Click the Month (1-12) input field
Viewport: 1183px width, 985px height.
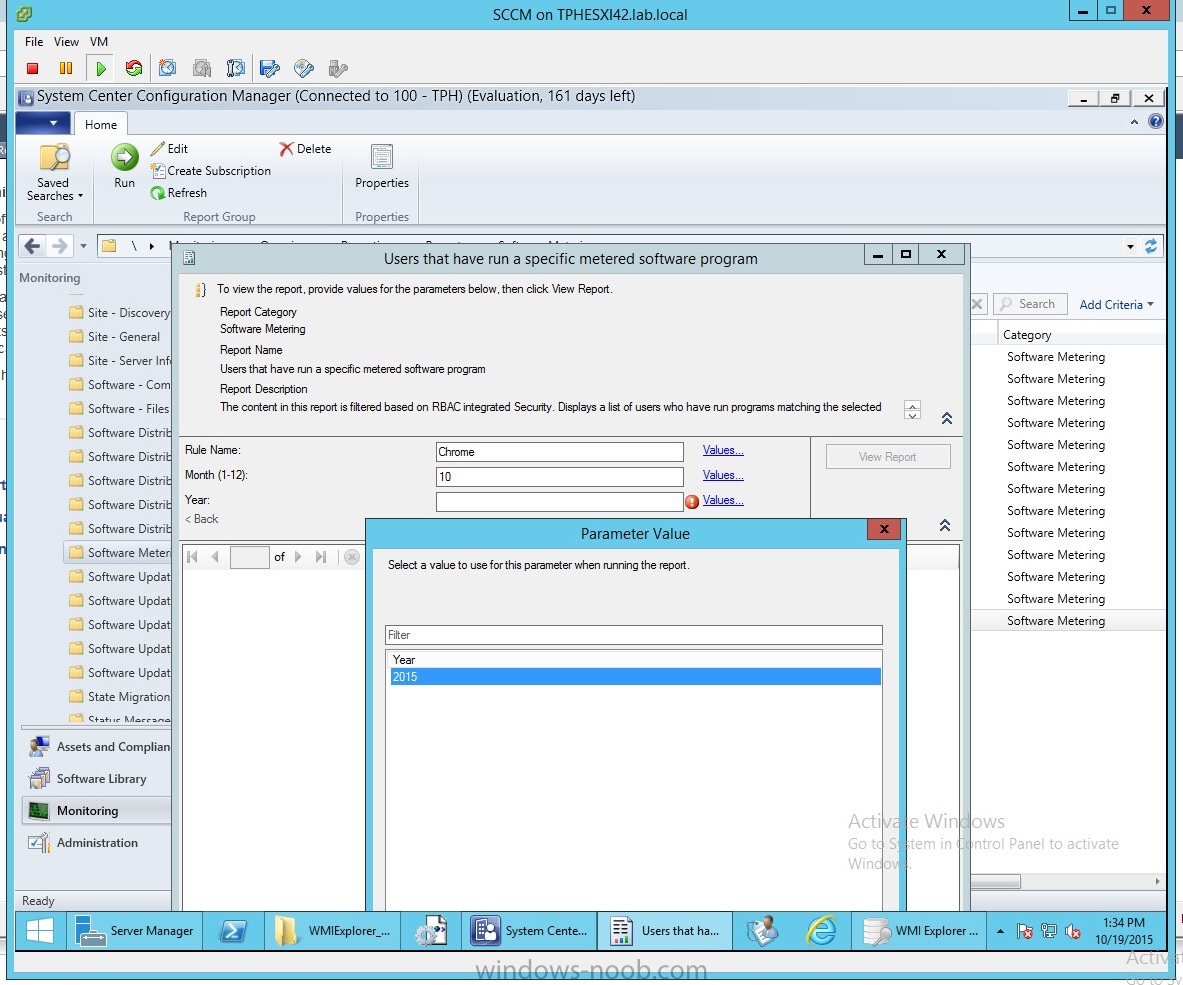560,477
